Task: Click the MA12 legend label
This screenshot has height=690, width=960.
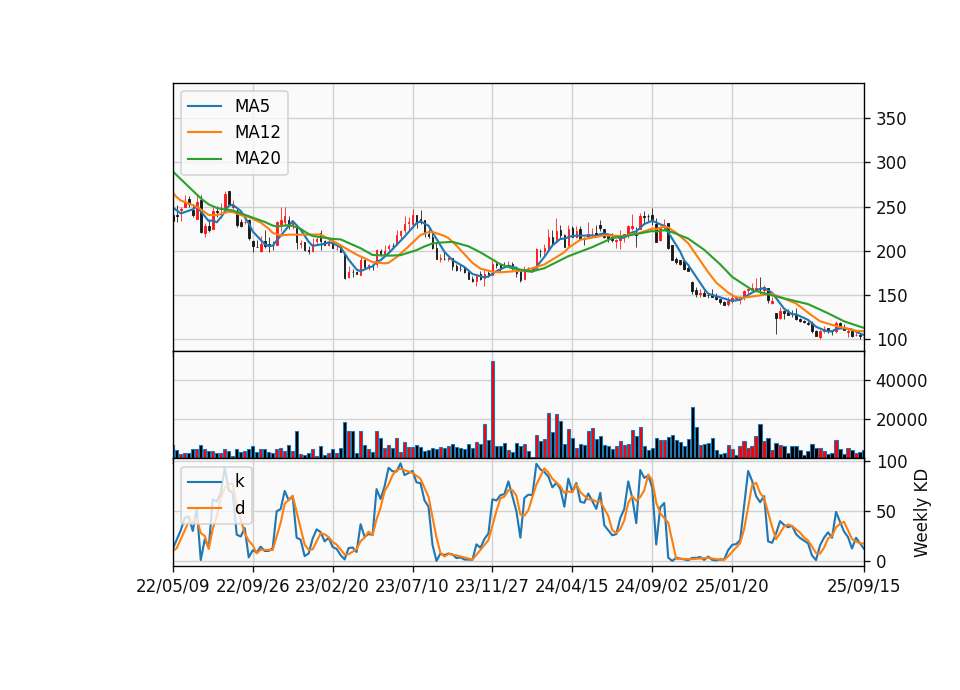Action: (257, 132)
